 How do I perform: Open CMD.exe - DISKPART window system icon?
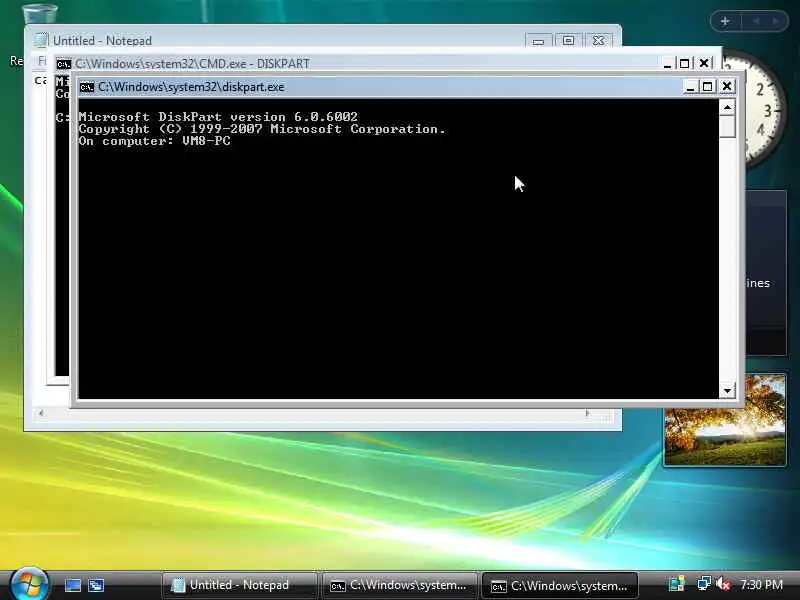(x=64, y=64)
